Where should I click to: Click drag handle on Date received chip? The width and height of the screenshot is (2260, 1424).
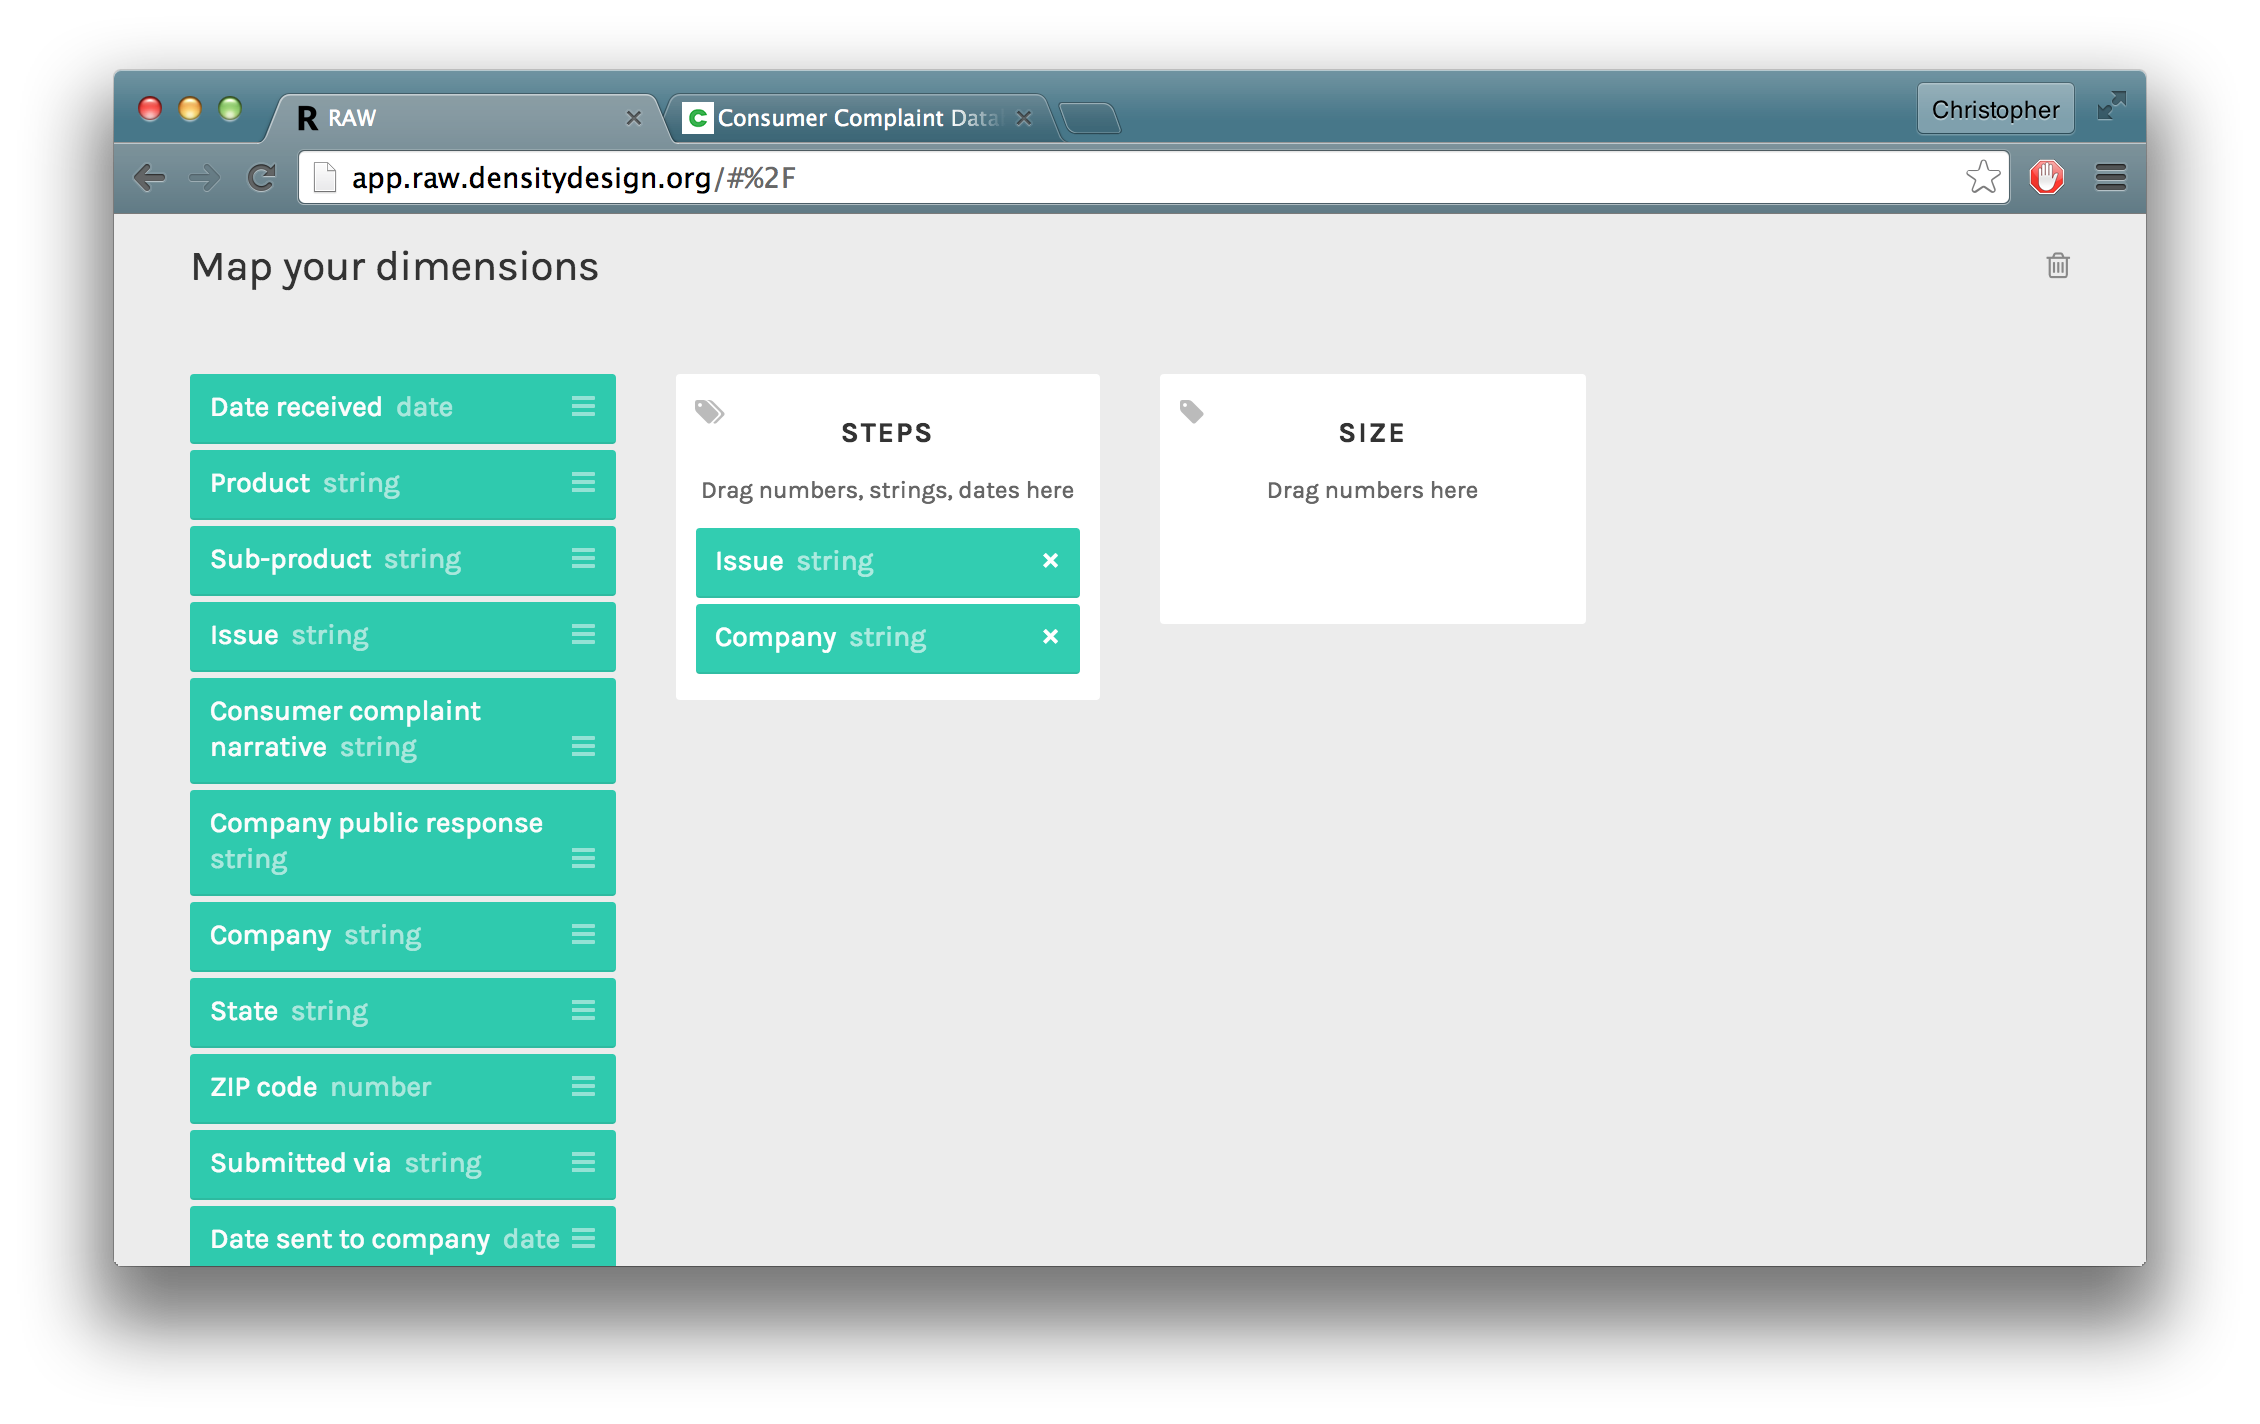coord(583,407)
